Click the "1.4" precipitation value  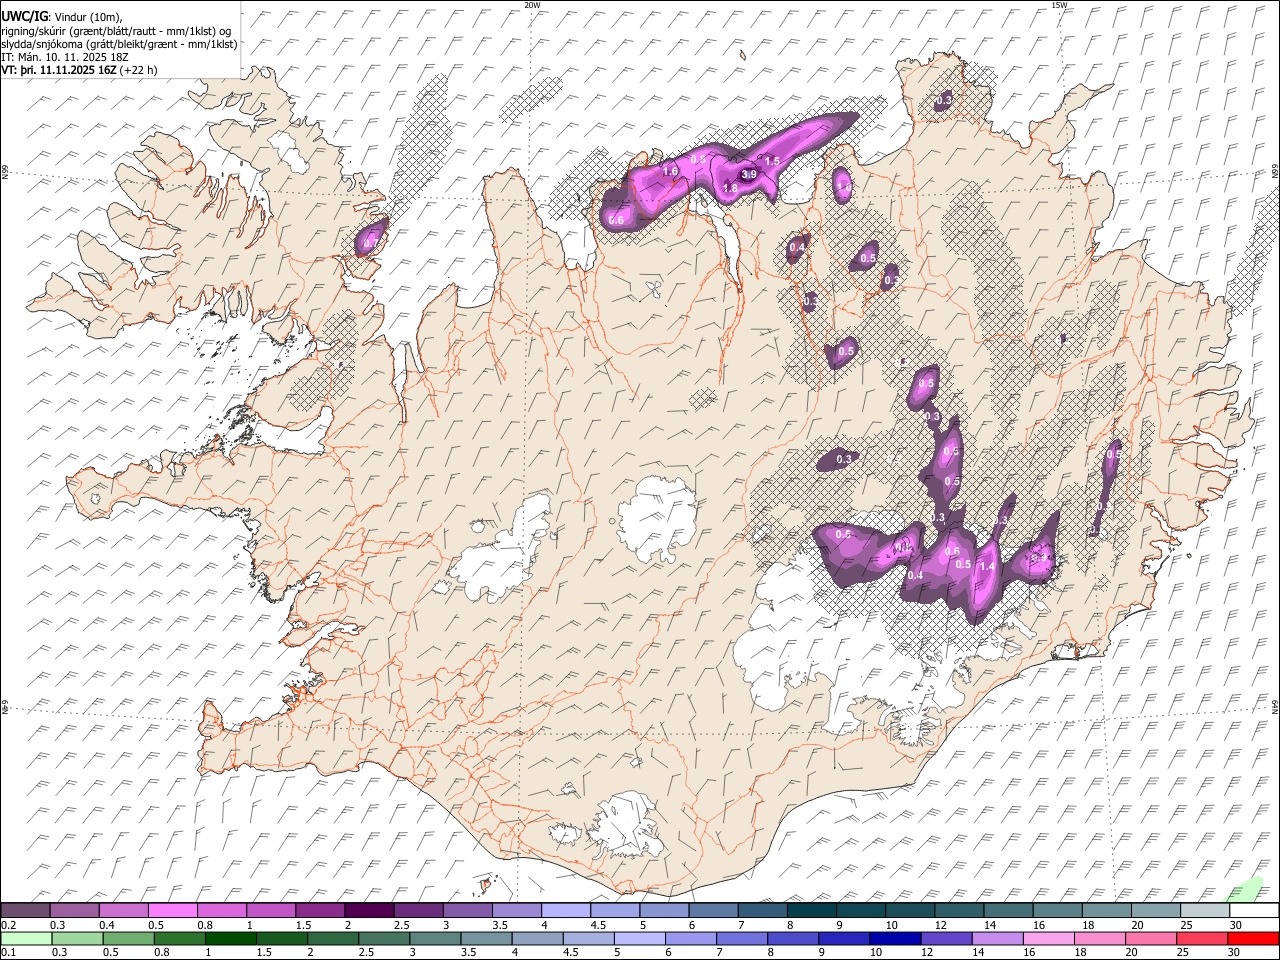pyautogui.click(x=986, y=567)
